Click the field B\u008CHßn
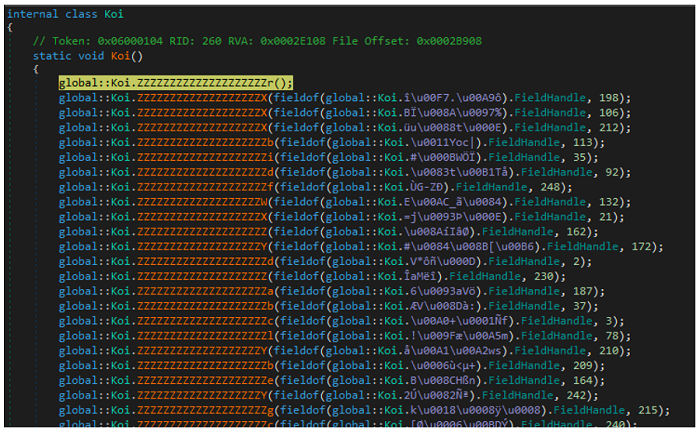 [x=443, y=380]
